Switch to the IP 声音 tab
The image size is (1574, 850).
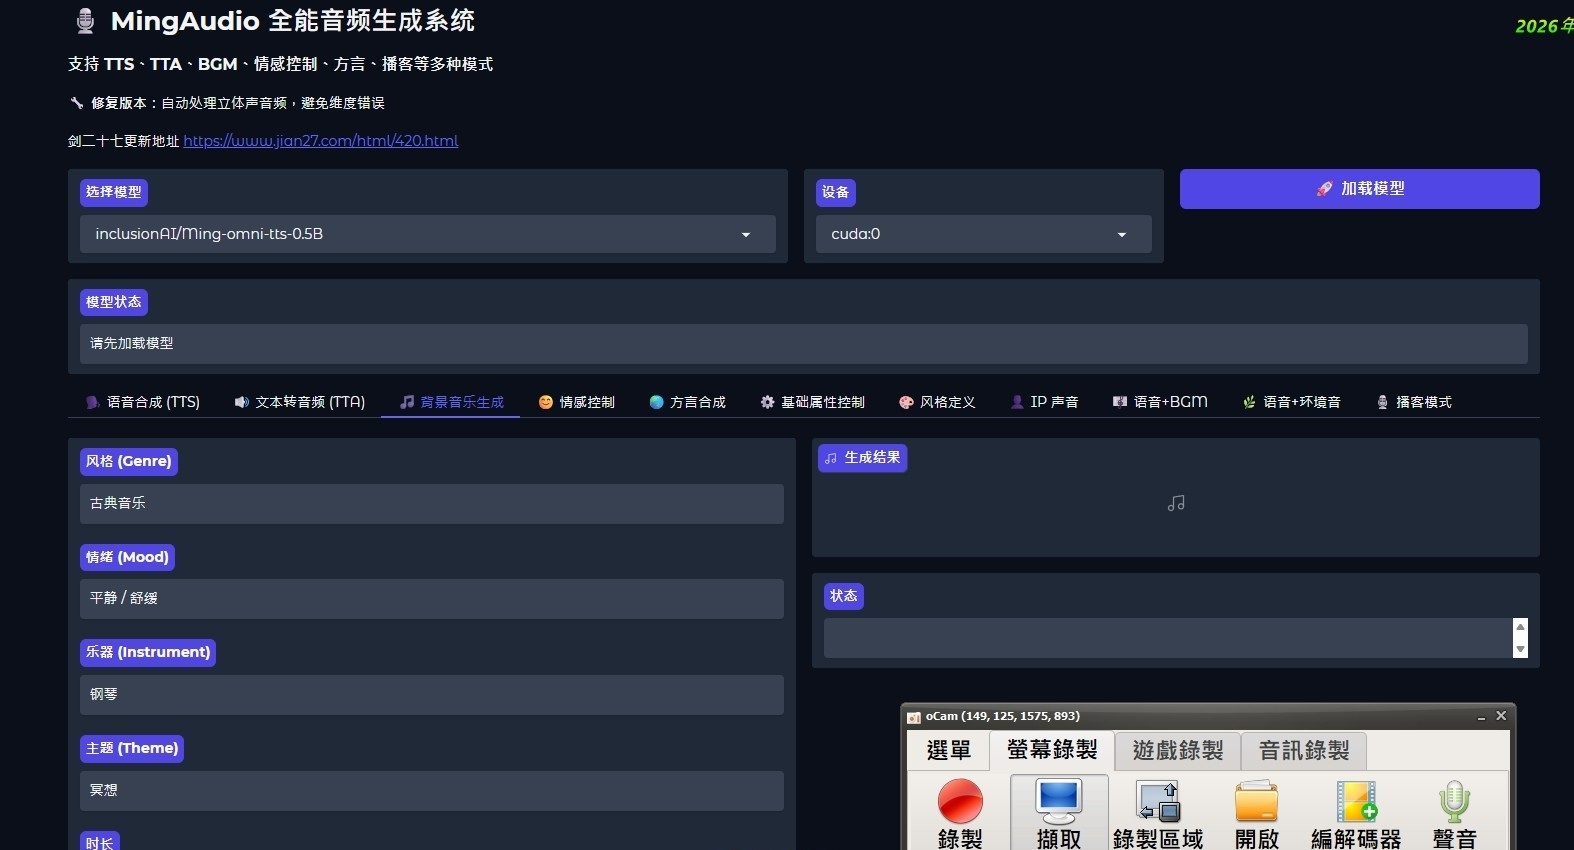pyautogui.click(x=1044, y=402)
